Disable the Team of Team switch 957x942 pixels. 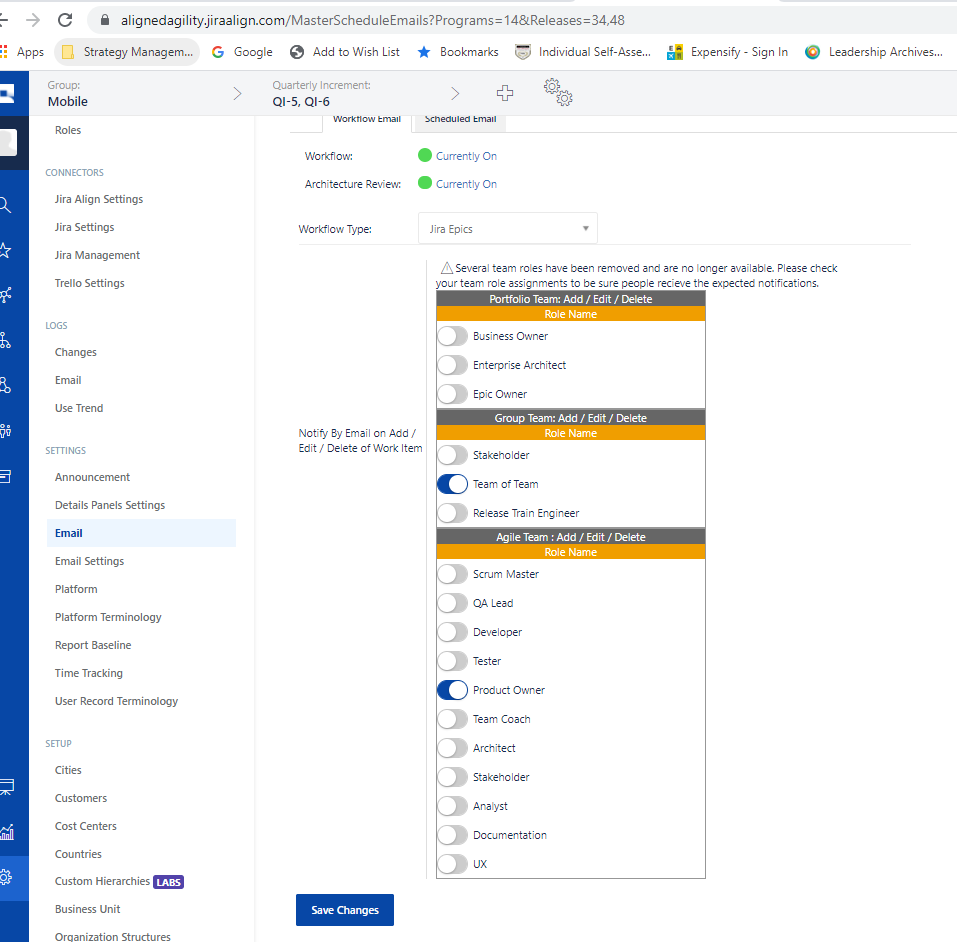click(452, 484)
